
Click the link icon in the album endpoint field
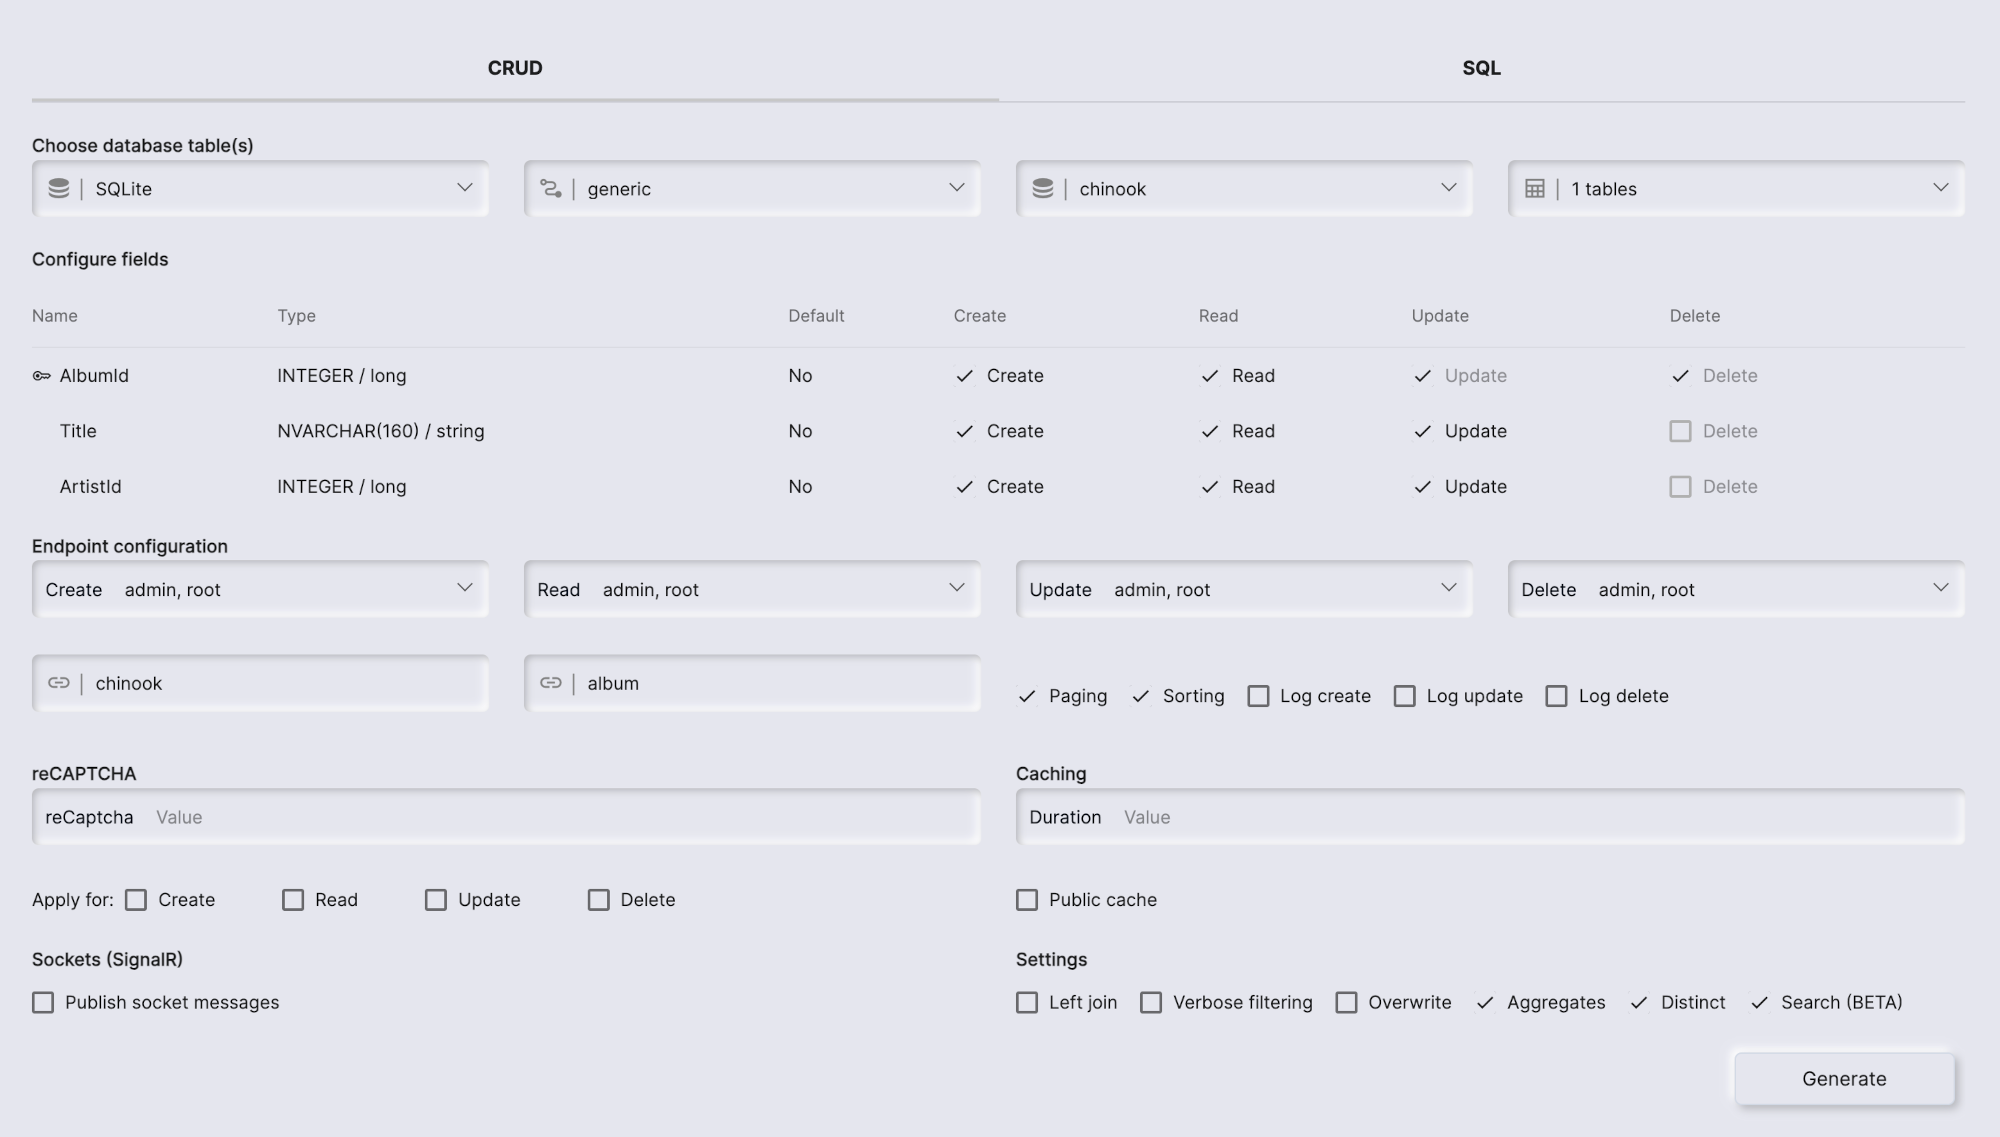(x=552, y=683)
